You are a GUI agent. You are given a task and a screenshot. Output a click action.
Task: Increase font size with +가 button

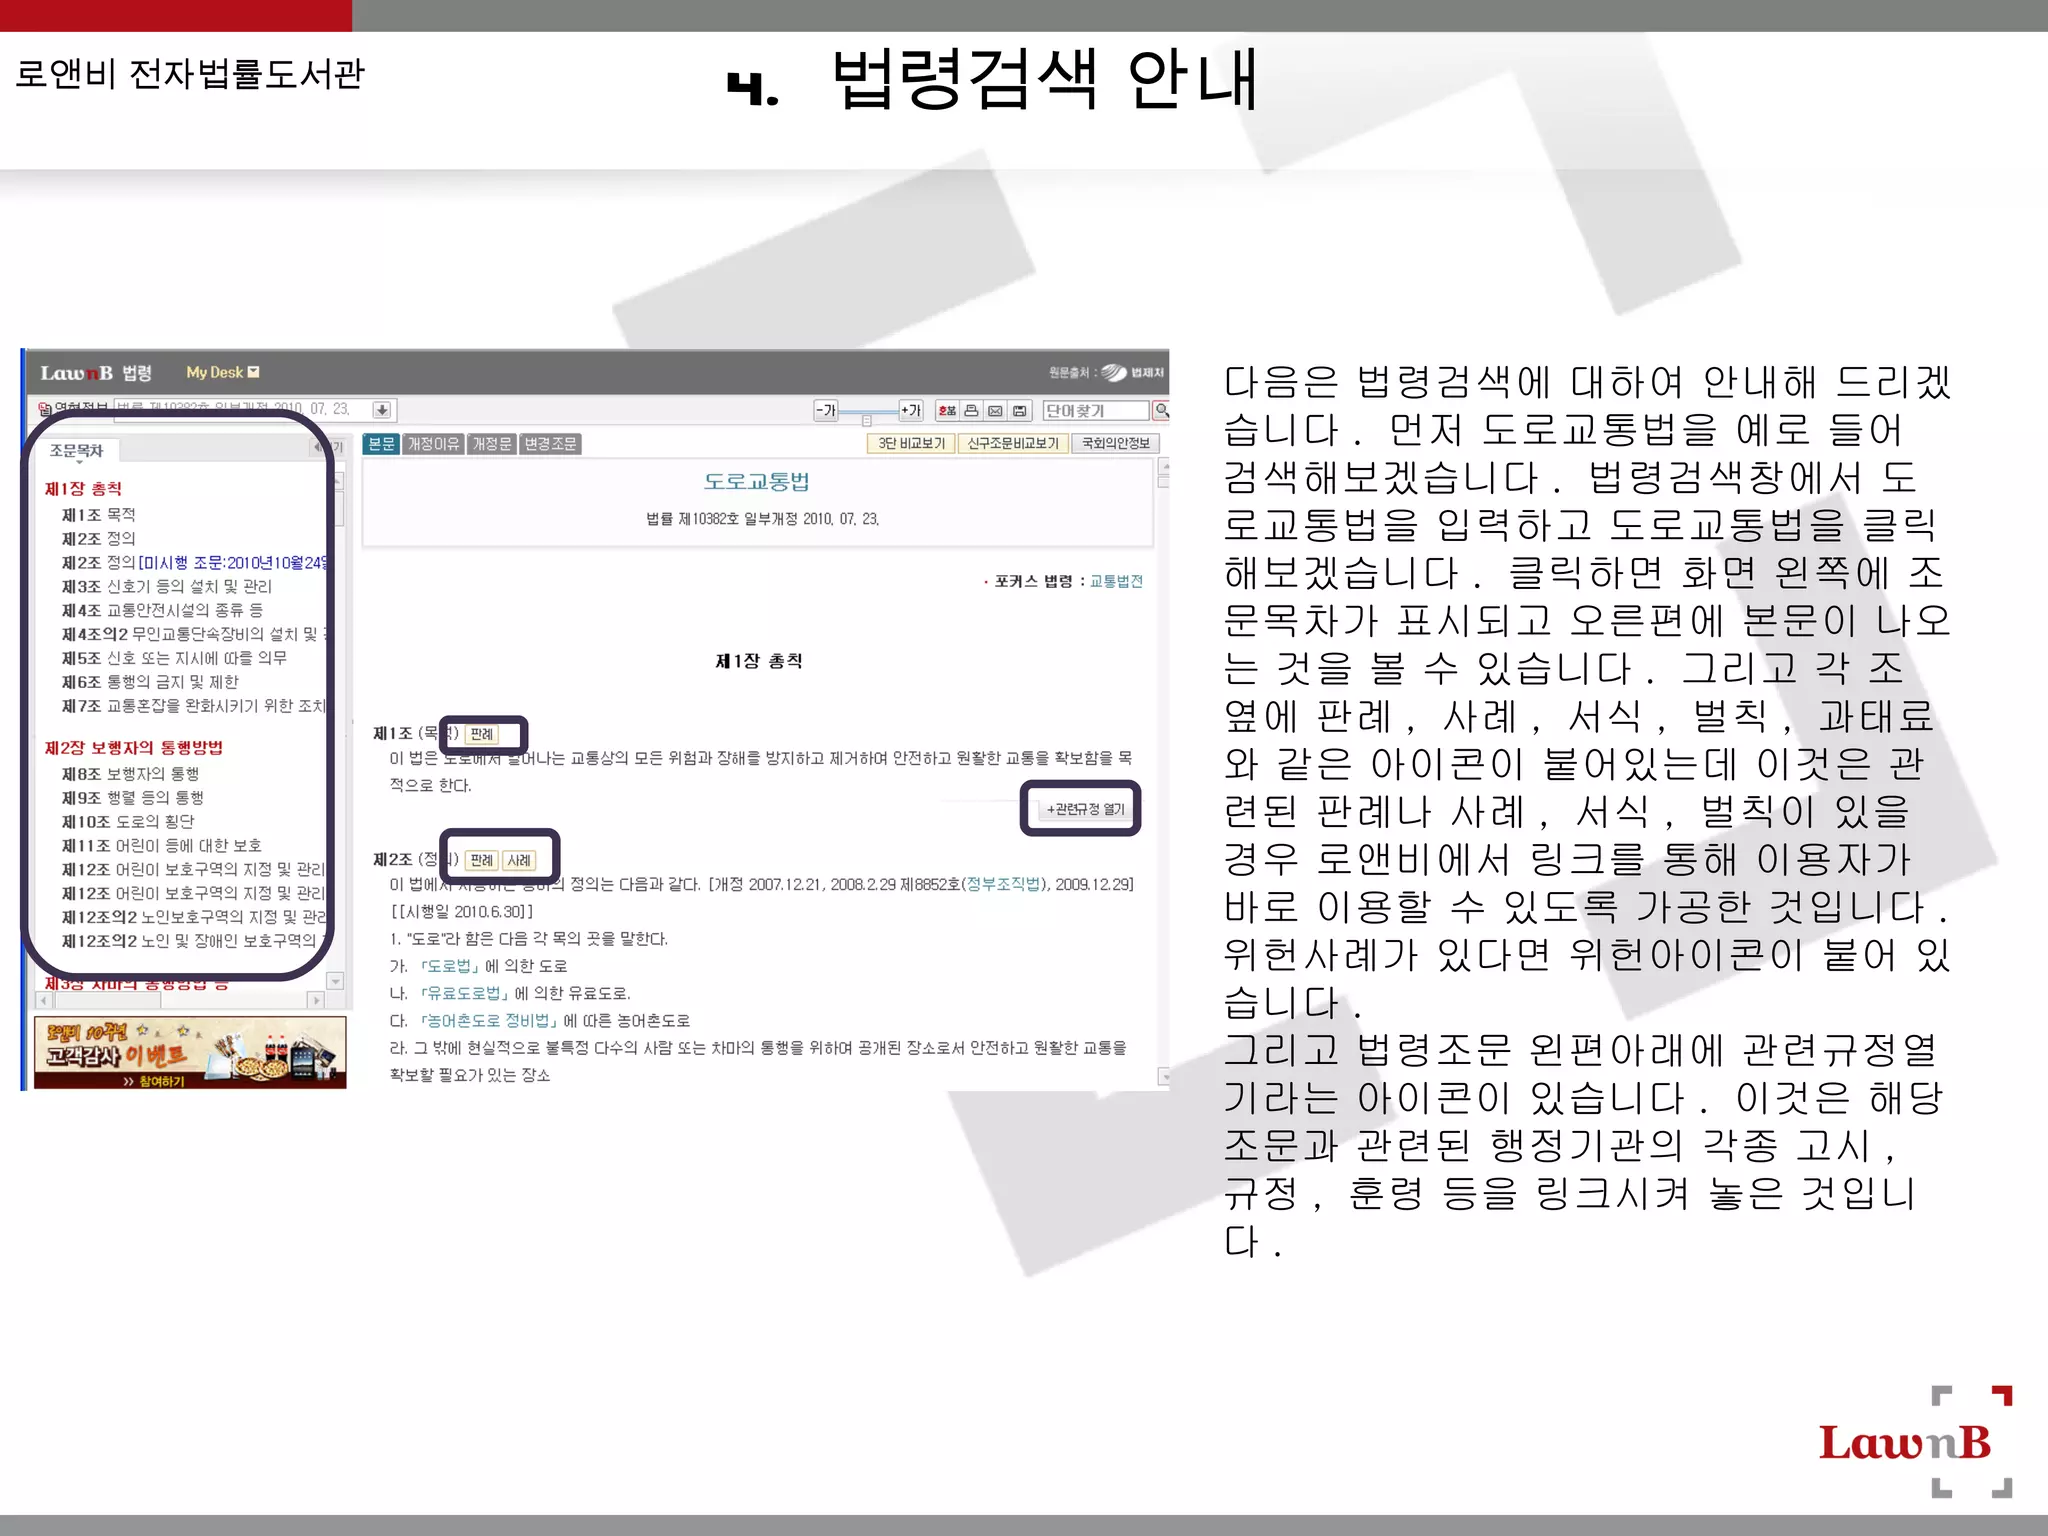tap(910, 410)
